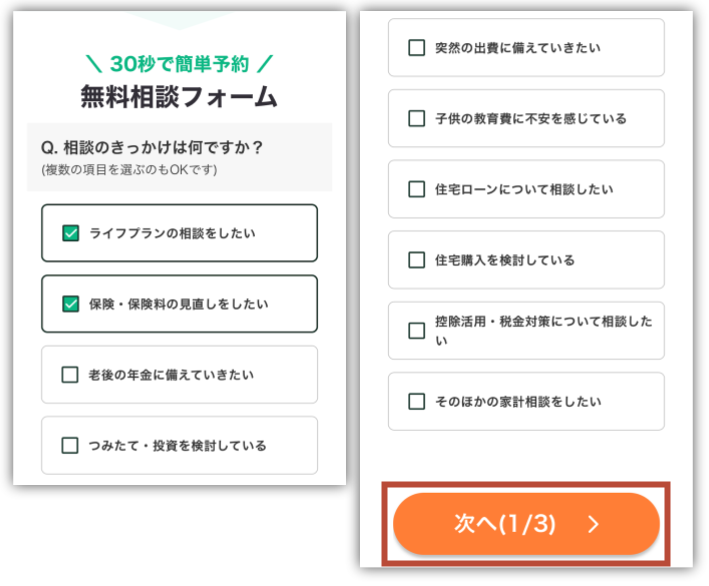Uncheck 保険・保険料の見直しをしたい checkbox
This screenshot has width=709, height=586.
[x=70, y=304]
